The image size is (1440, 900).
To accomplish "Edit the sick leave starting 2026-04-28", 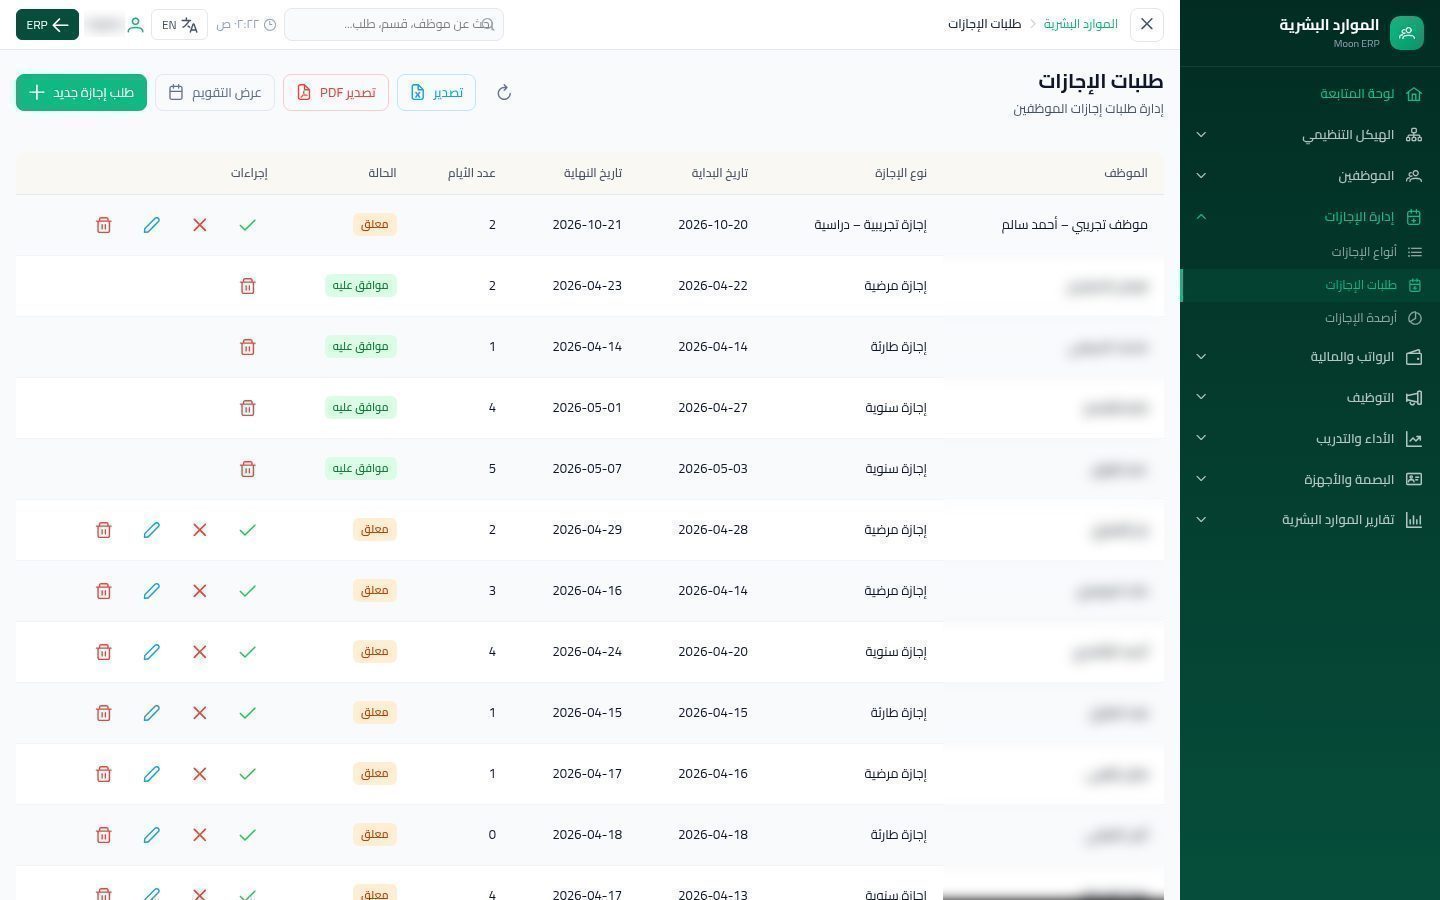I will [152, 530].
